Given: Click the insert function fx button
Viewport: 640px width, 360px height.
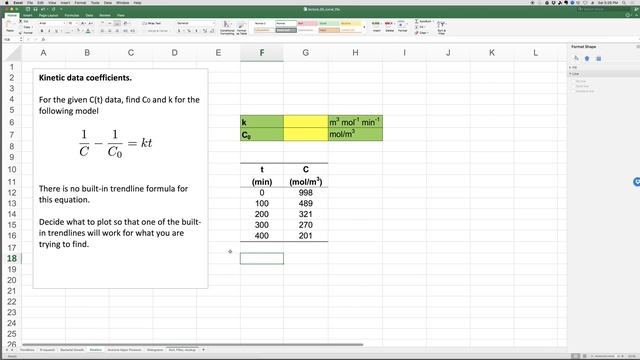Looking at the screenshot, I should (43, 39).
